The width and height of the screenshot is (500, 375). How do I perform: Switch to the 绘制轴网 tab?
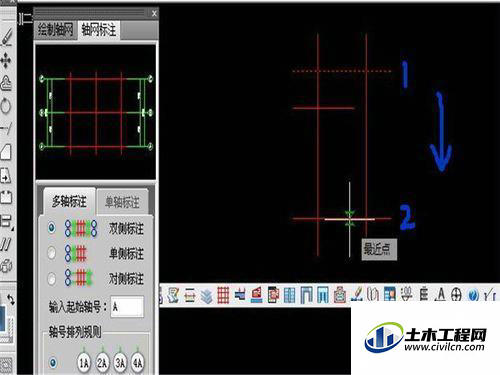(55, 30)
